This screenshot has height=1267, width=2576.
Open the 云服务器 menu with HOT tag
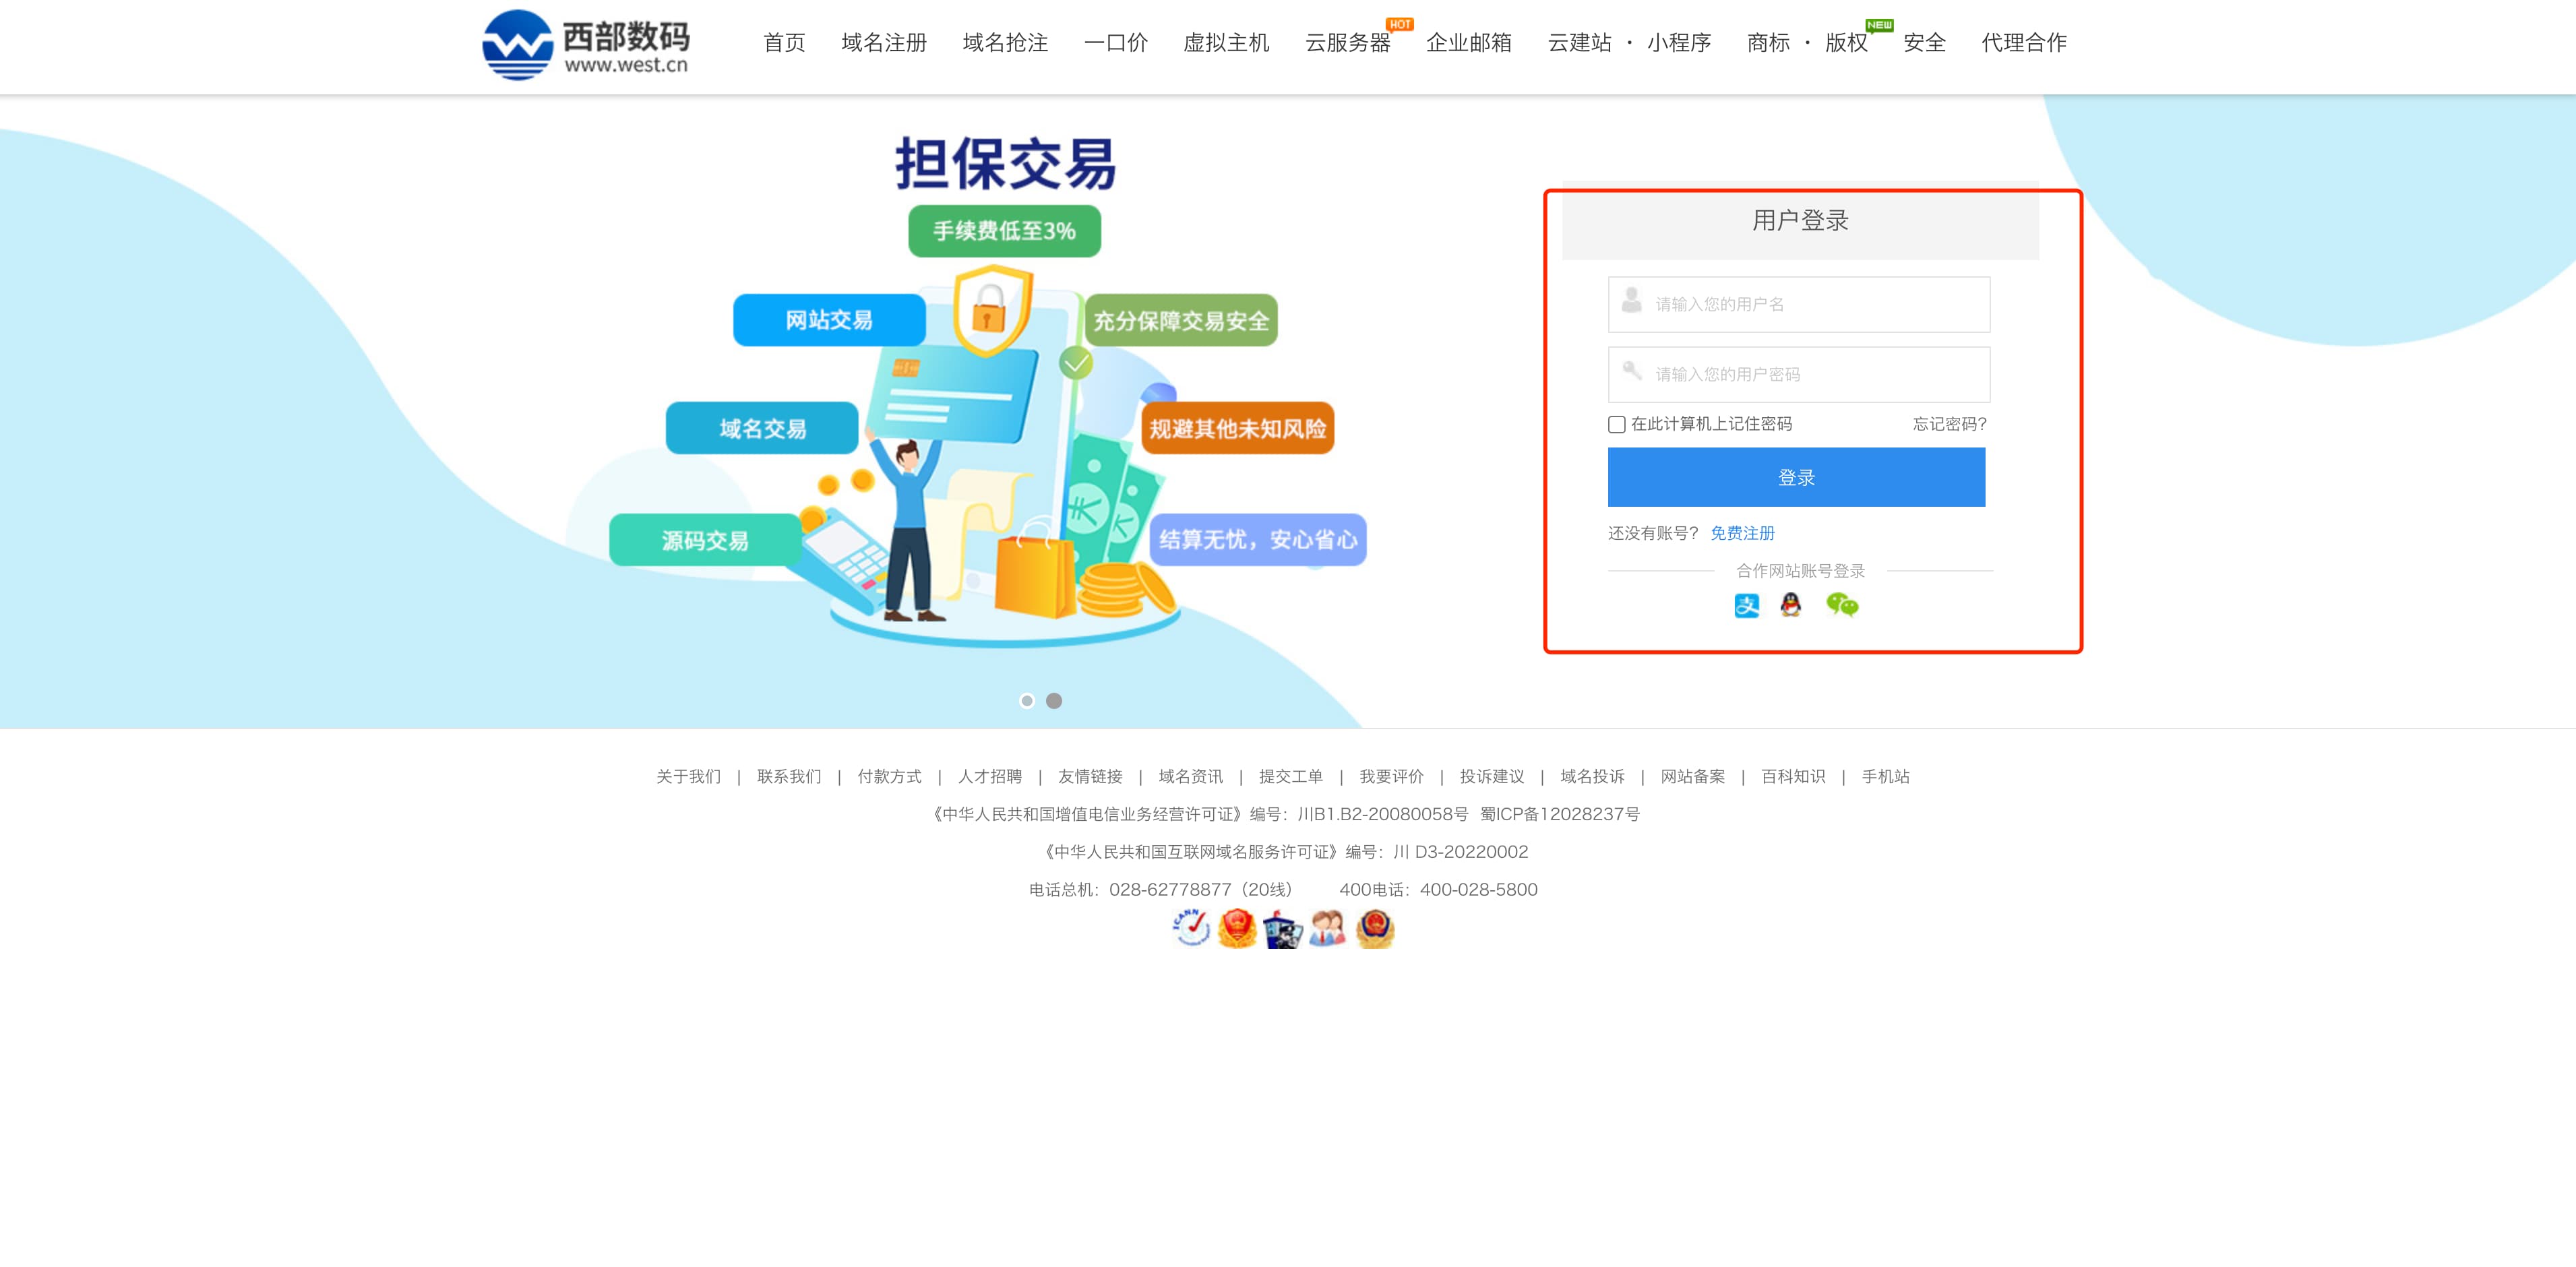(x=1349, y=44)
